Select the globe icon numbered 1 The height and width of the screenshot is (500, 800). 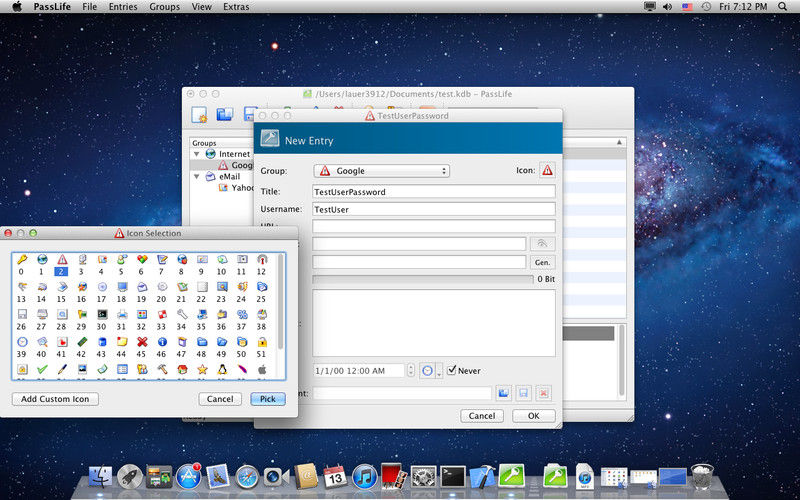[x=42, y=259]
